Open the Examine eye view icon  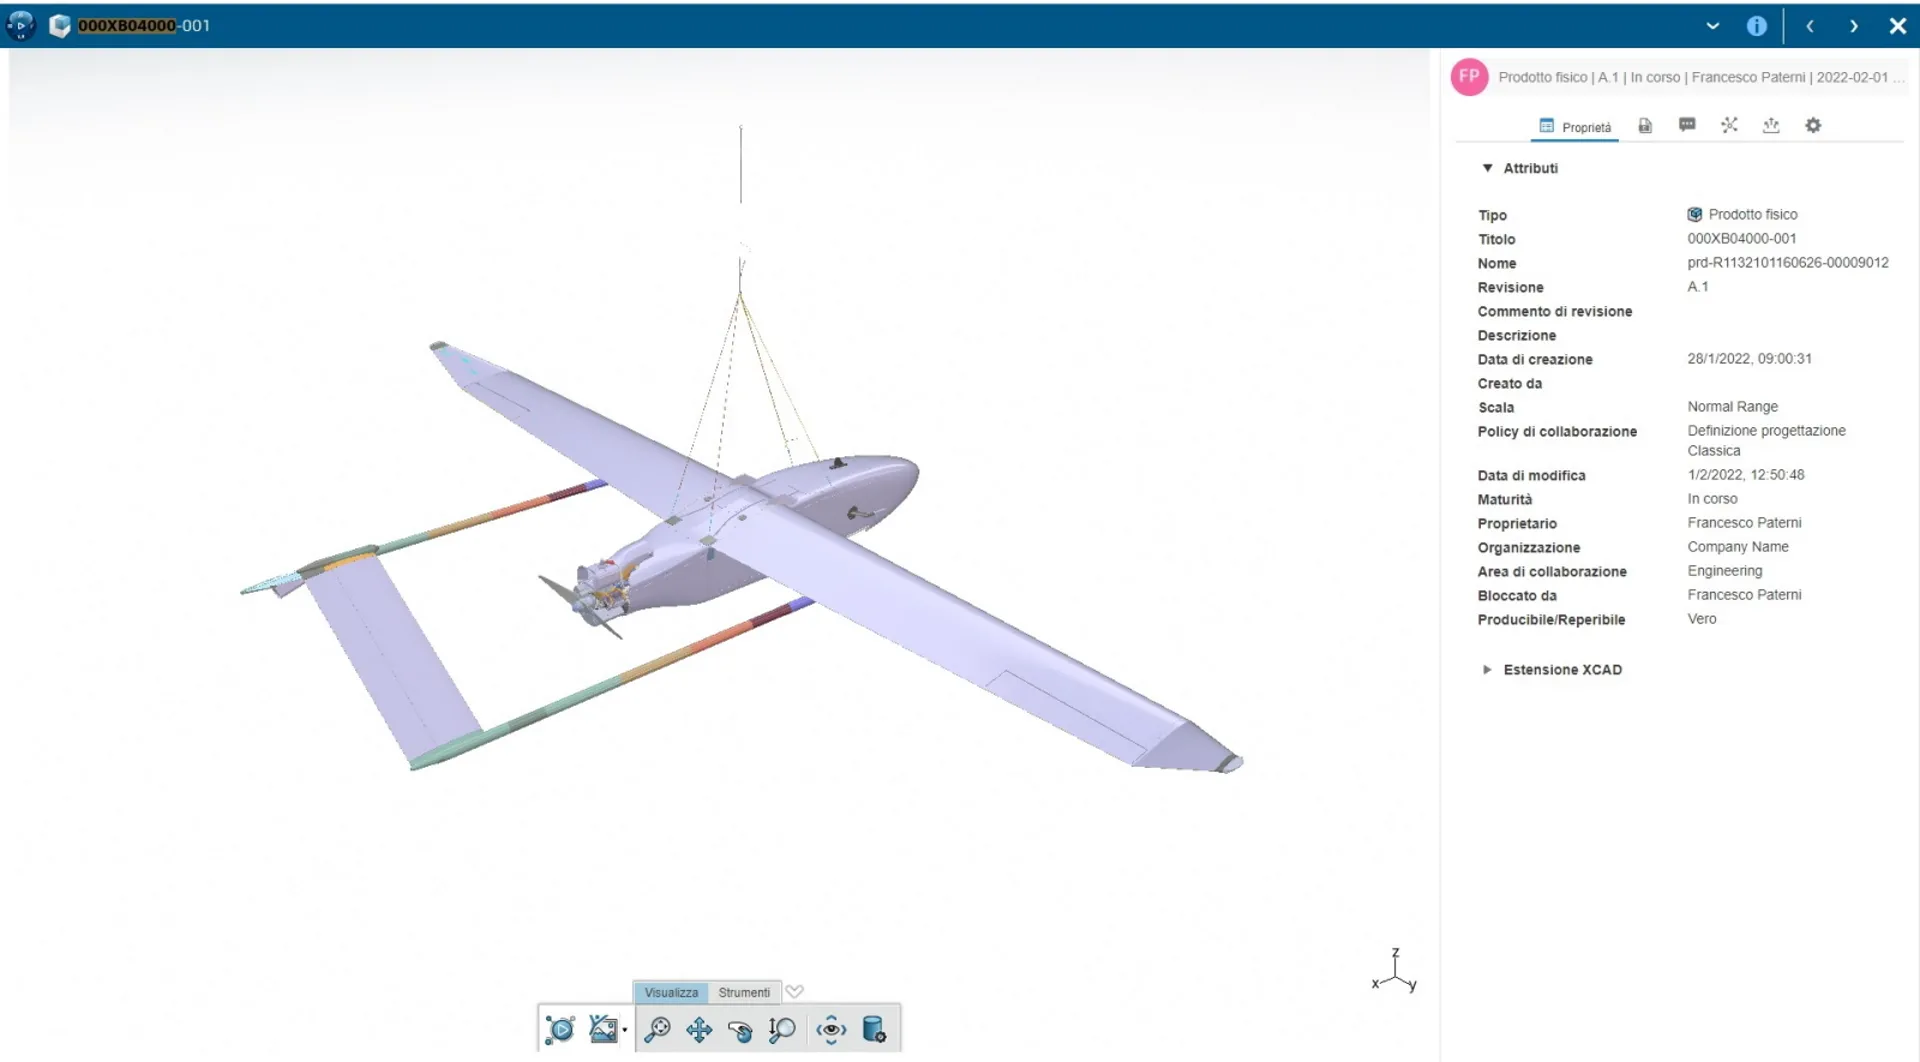pos(830,1029)
